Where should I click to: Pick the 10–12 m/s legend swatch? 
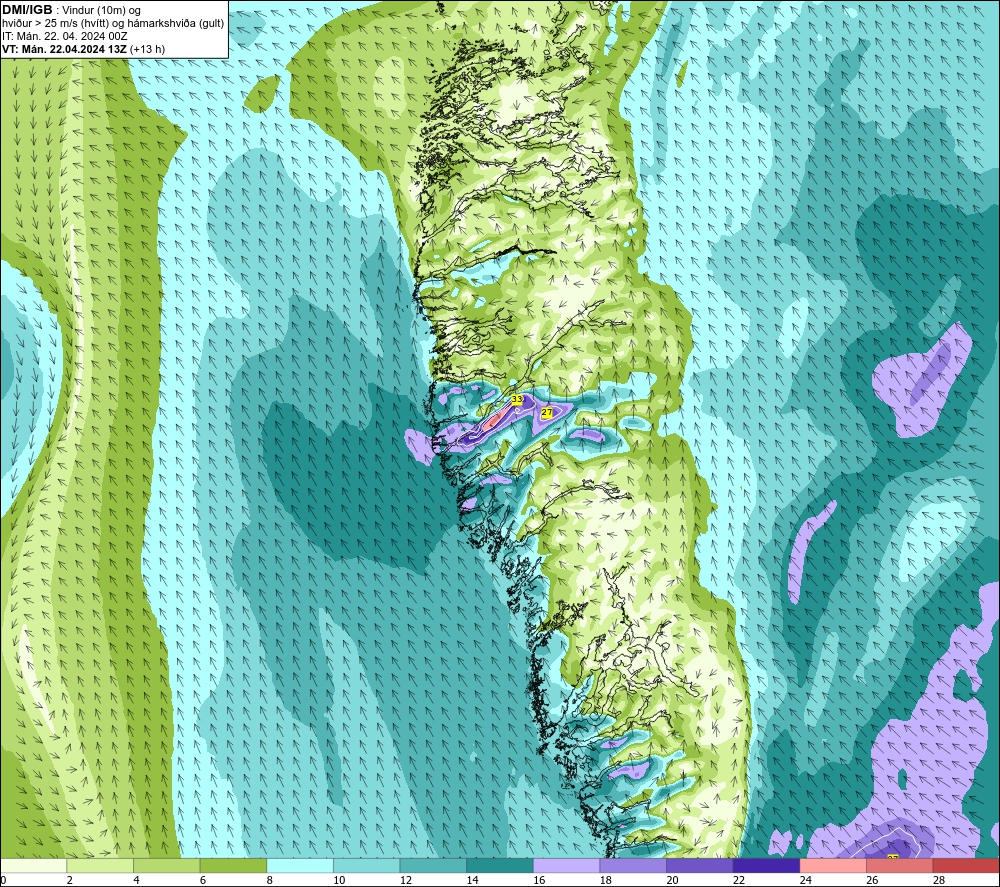[367, 865]
